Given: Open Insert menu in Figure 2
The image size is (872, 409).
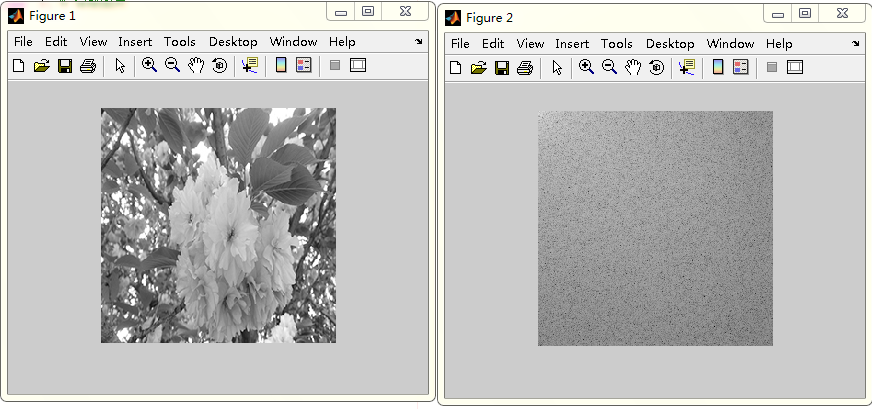Looking at the screenshot, I should pos(572,43).
